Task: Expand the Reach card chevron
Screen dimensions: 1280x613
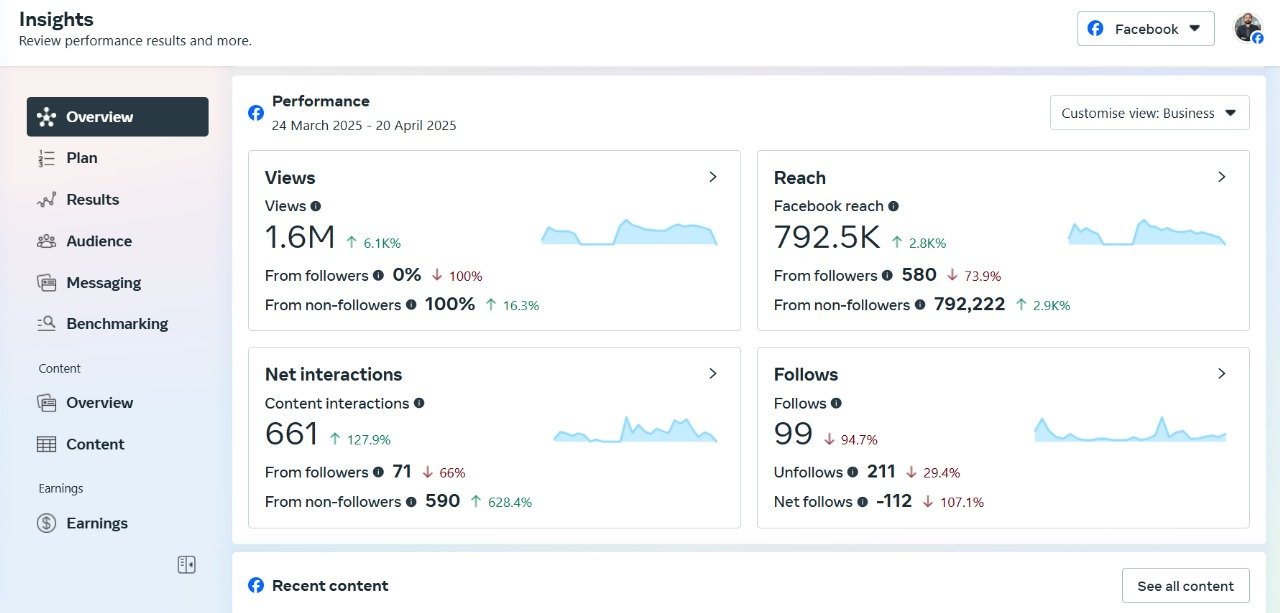Action: point(1222,177)
